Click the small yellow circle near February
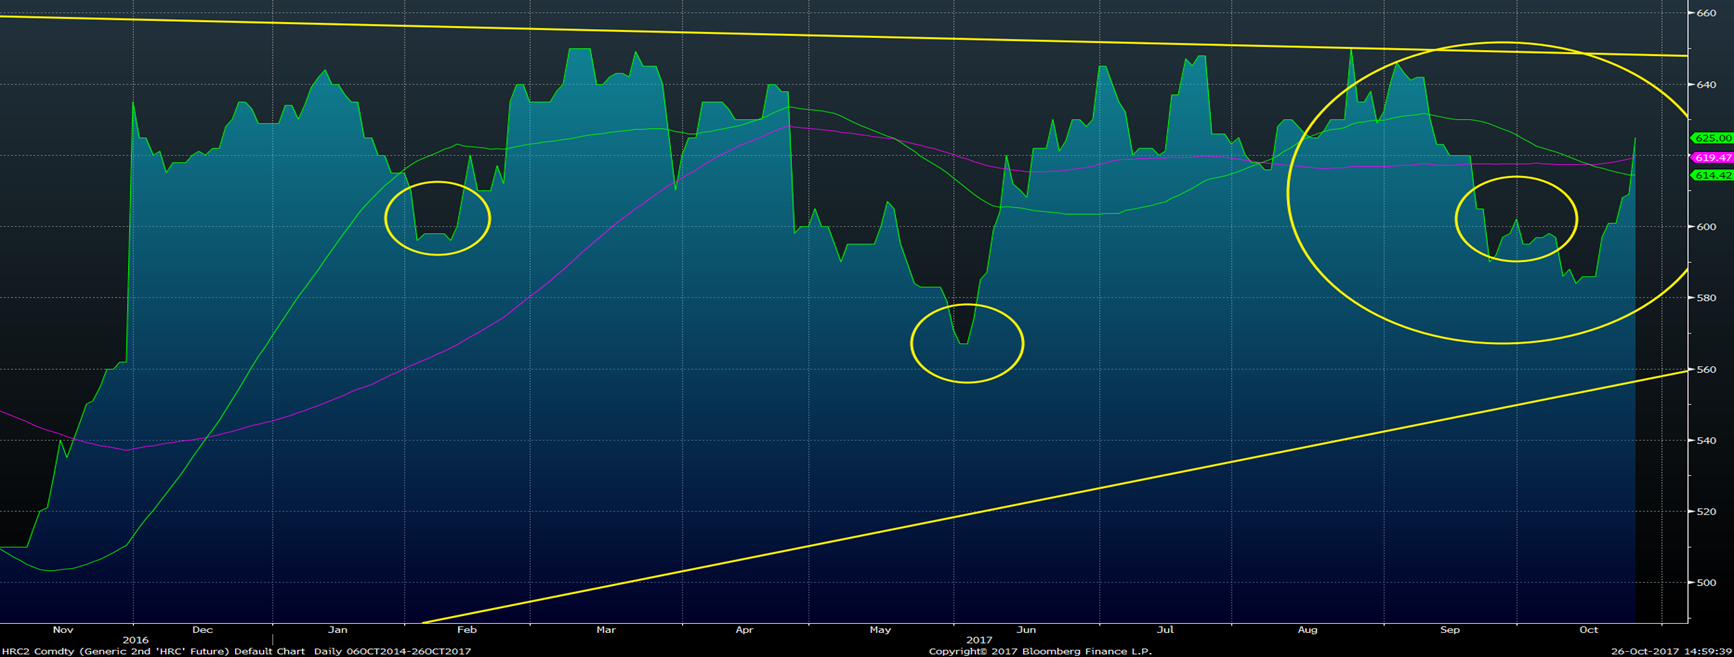Image resolution: width=1734 pixels, height=657 pixels. (x=438, y=218)
